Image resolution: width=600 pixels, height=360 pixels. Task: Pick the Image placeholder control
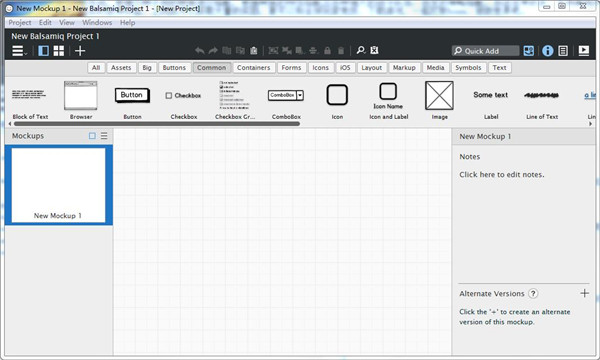(439, 100)
